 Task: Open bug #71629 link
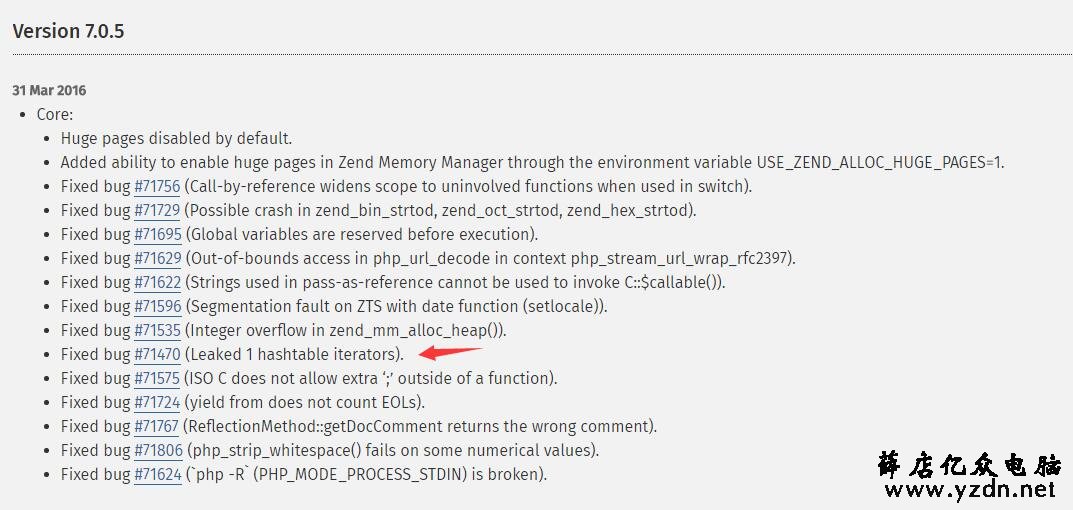coord(157,258)
